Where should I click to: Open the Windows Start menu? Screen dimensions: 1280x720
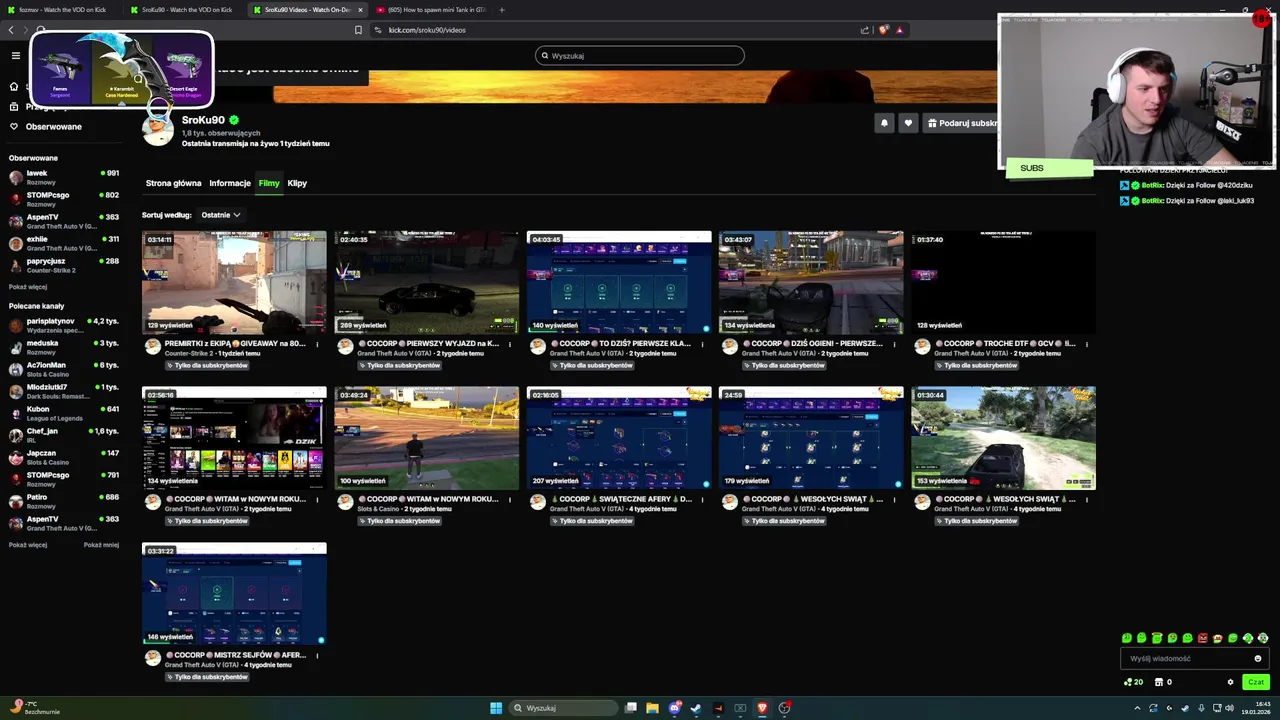(x=496, y=708)
